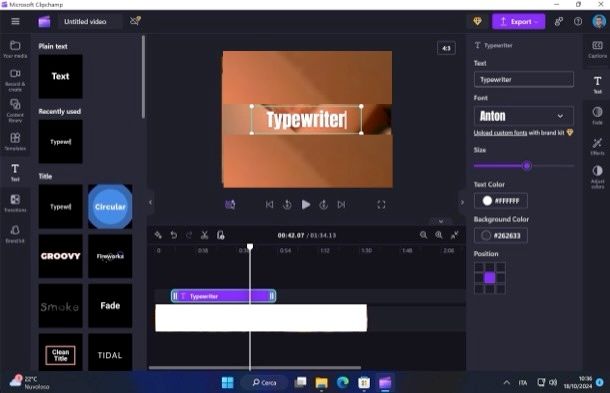Choose the TIDAL title style
610x393 pixels.
(x=110, y=353)
